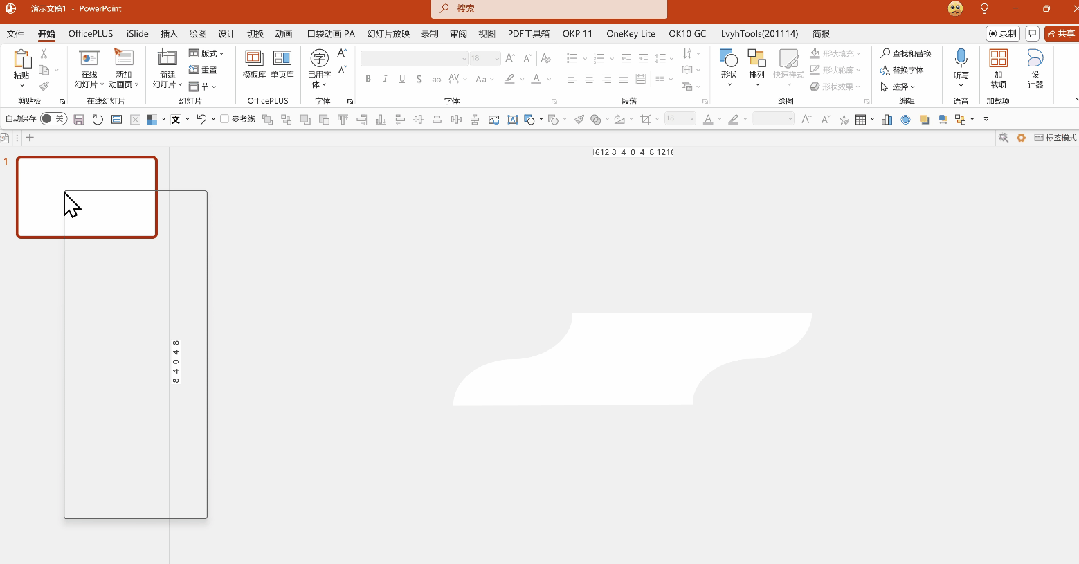Click the orange Share button
This screenshot has width=1079, height=564.
click(1060, 33)
